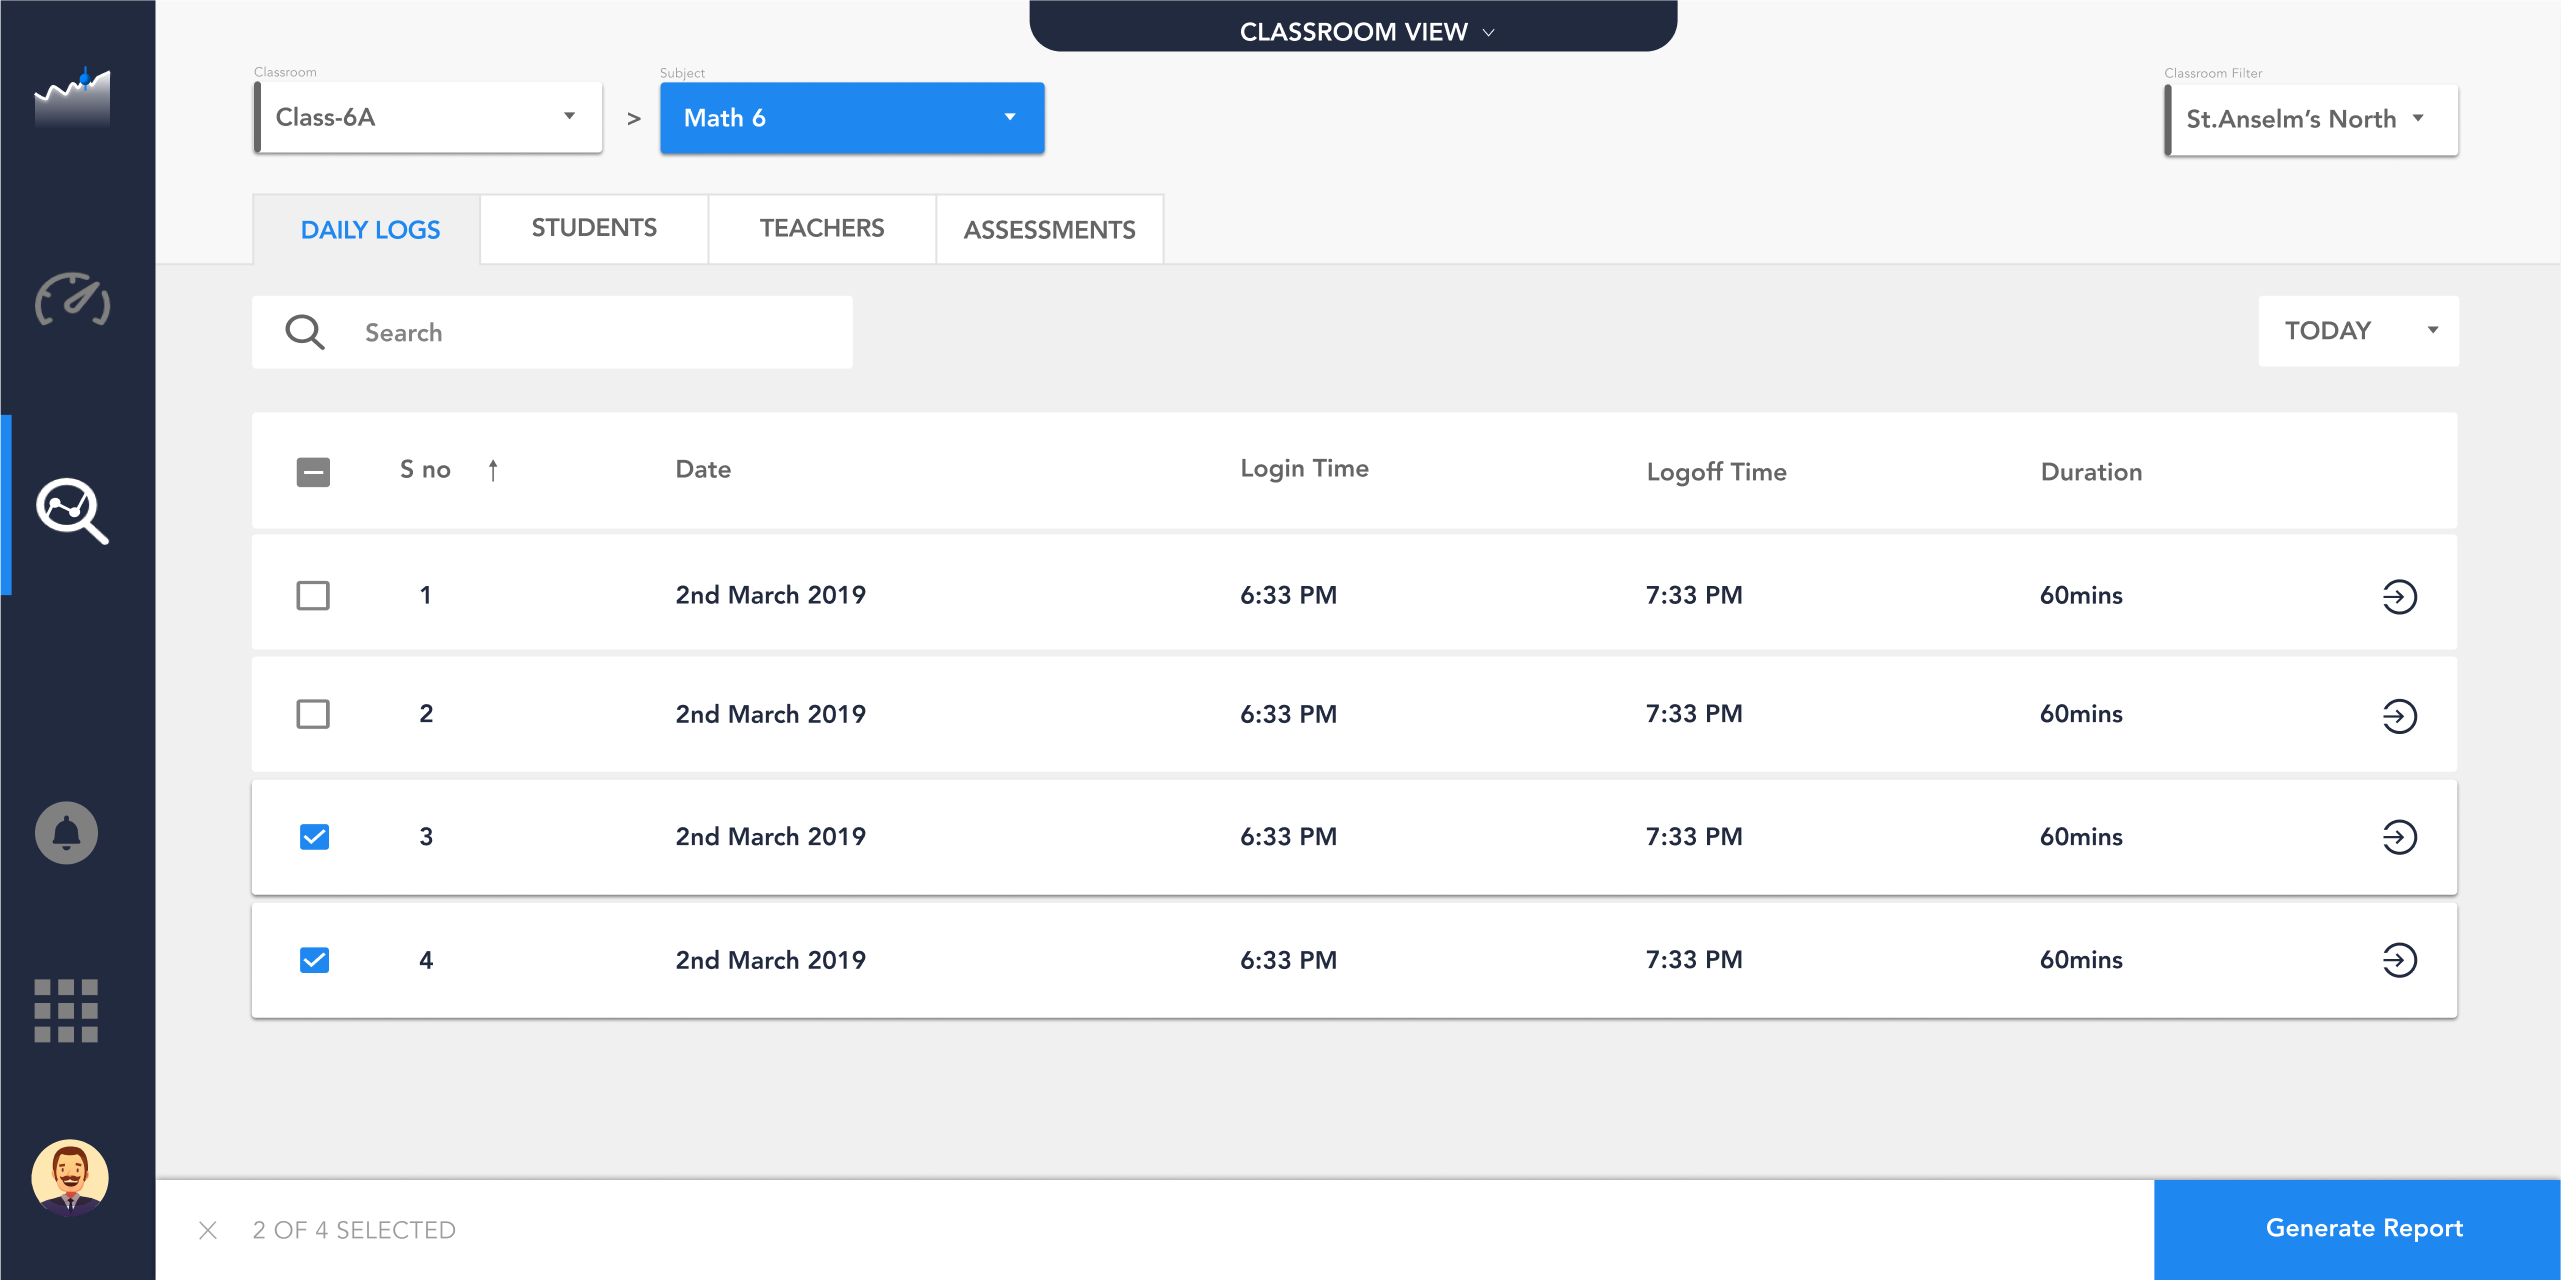Image resolution: width=2561 pixels, height=1281 pixels.
Task: Open the TODAY date range dropdown
Action: 2357,331
